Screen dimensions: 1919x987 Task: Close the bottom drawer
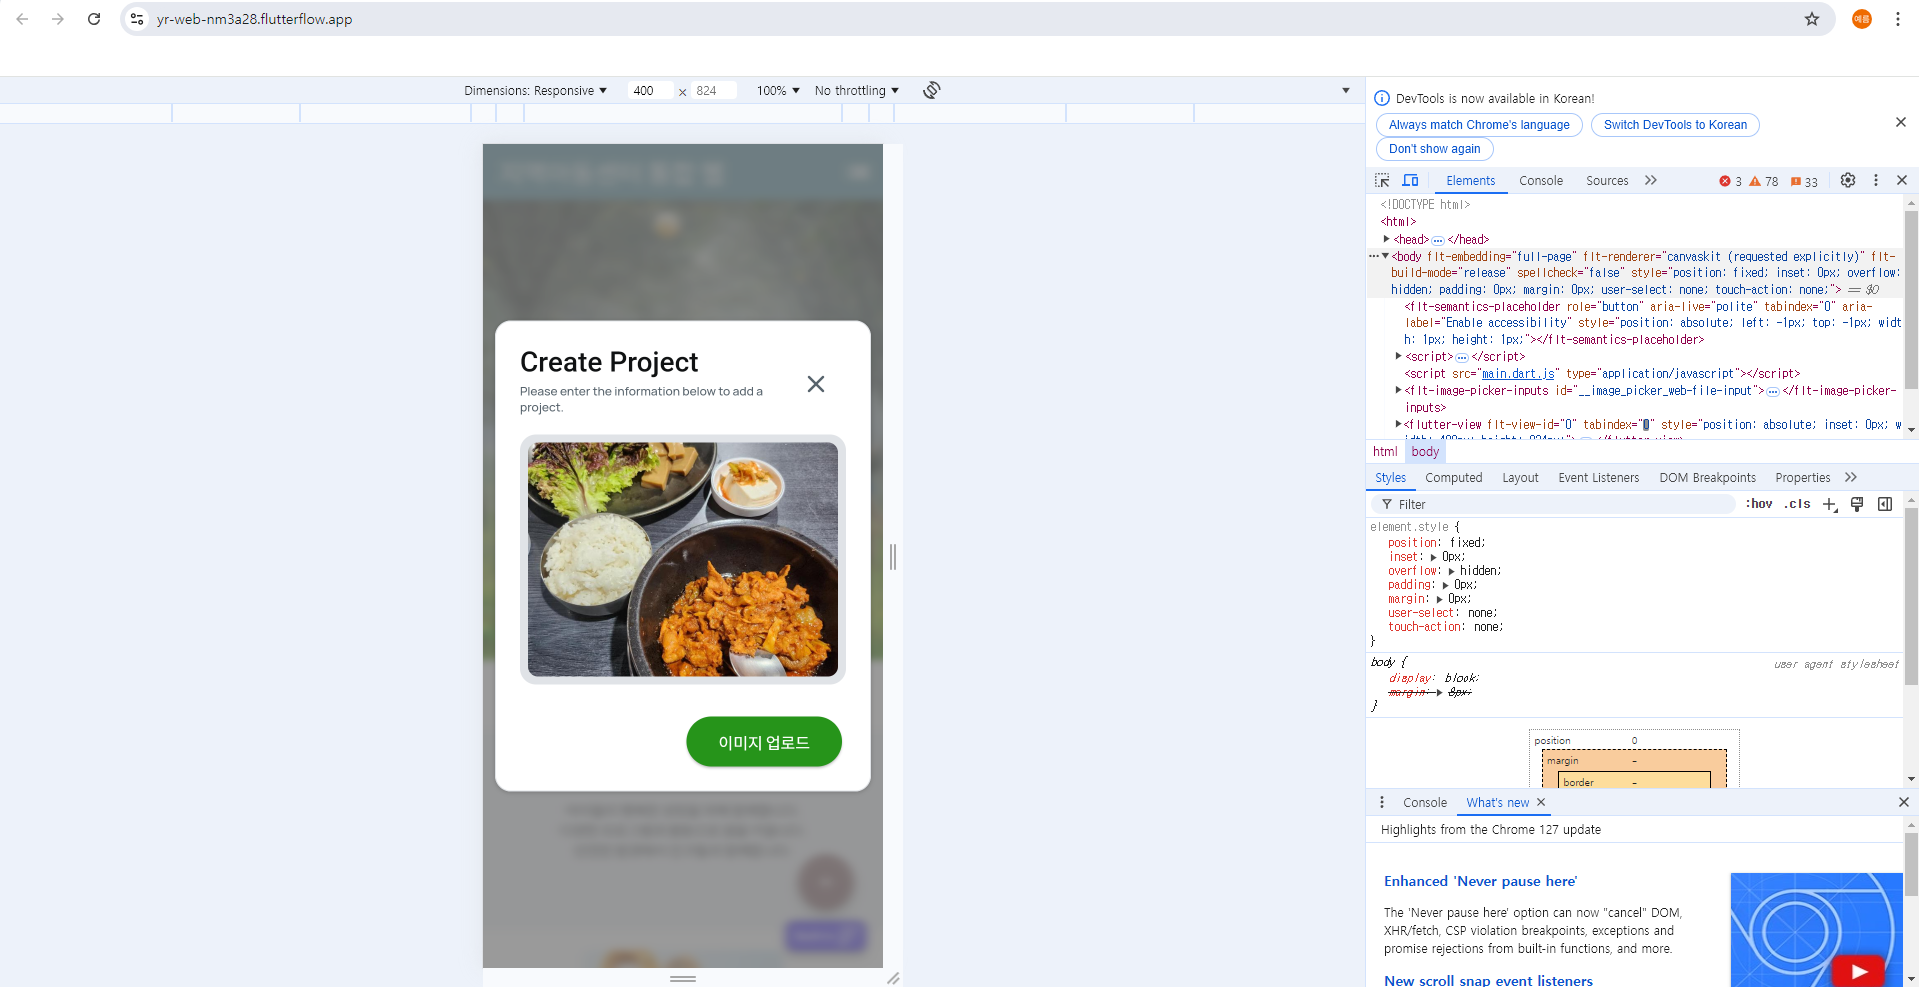[x=1903, y=802]
